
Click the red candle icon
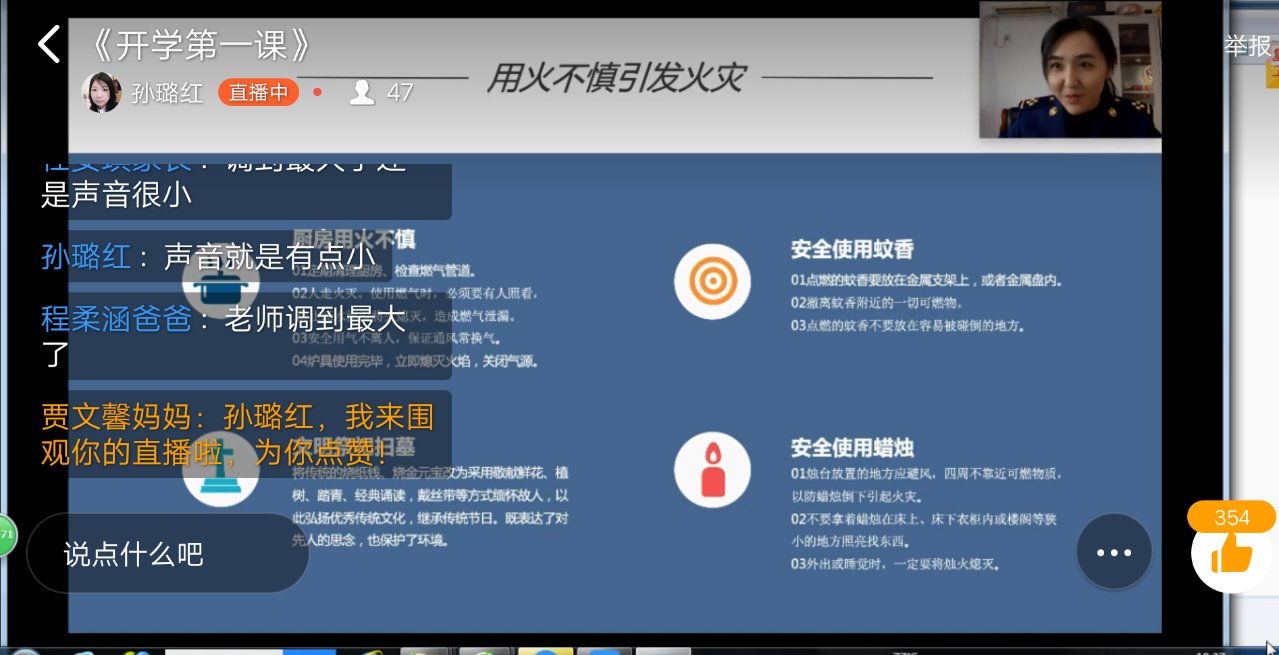(712, 469)
